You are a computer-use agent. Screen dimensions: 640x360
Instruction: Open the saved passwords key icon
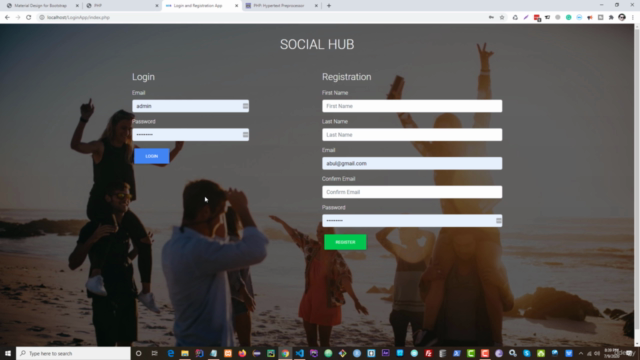point(491,18)
